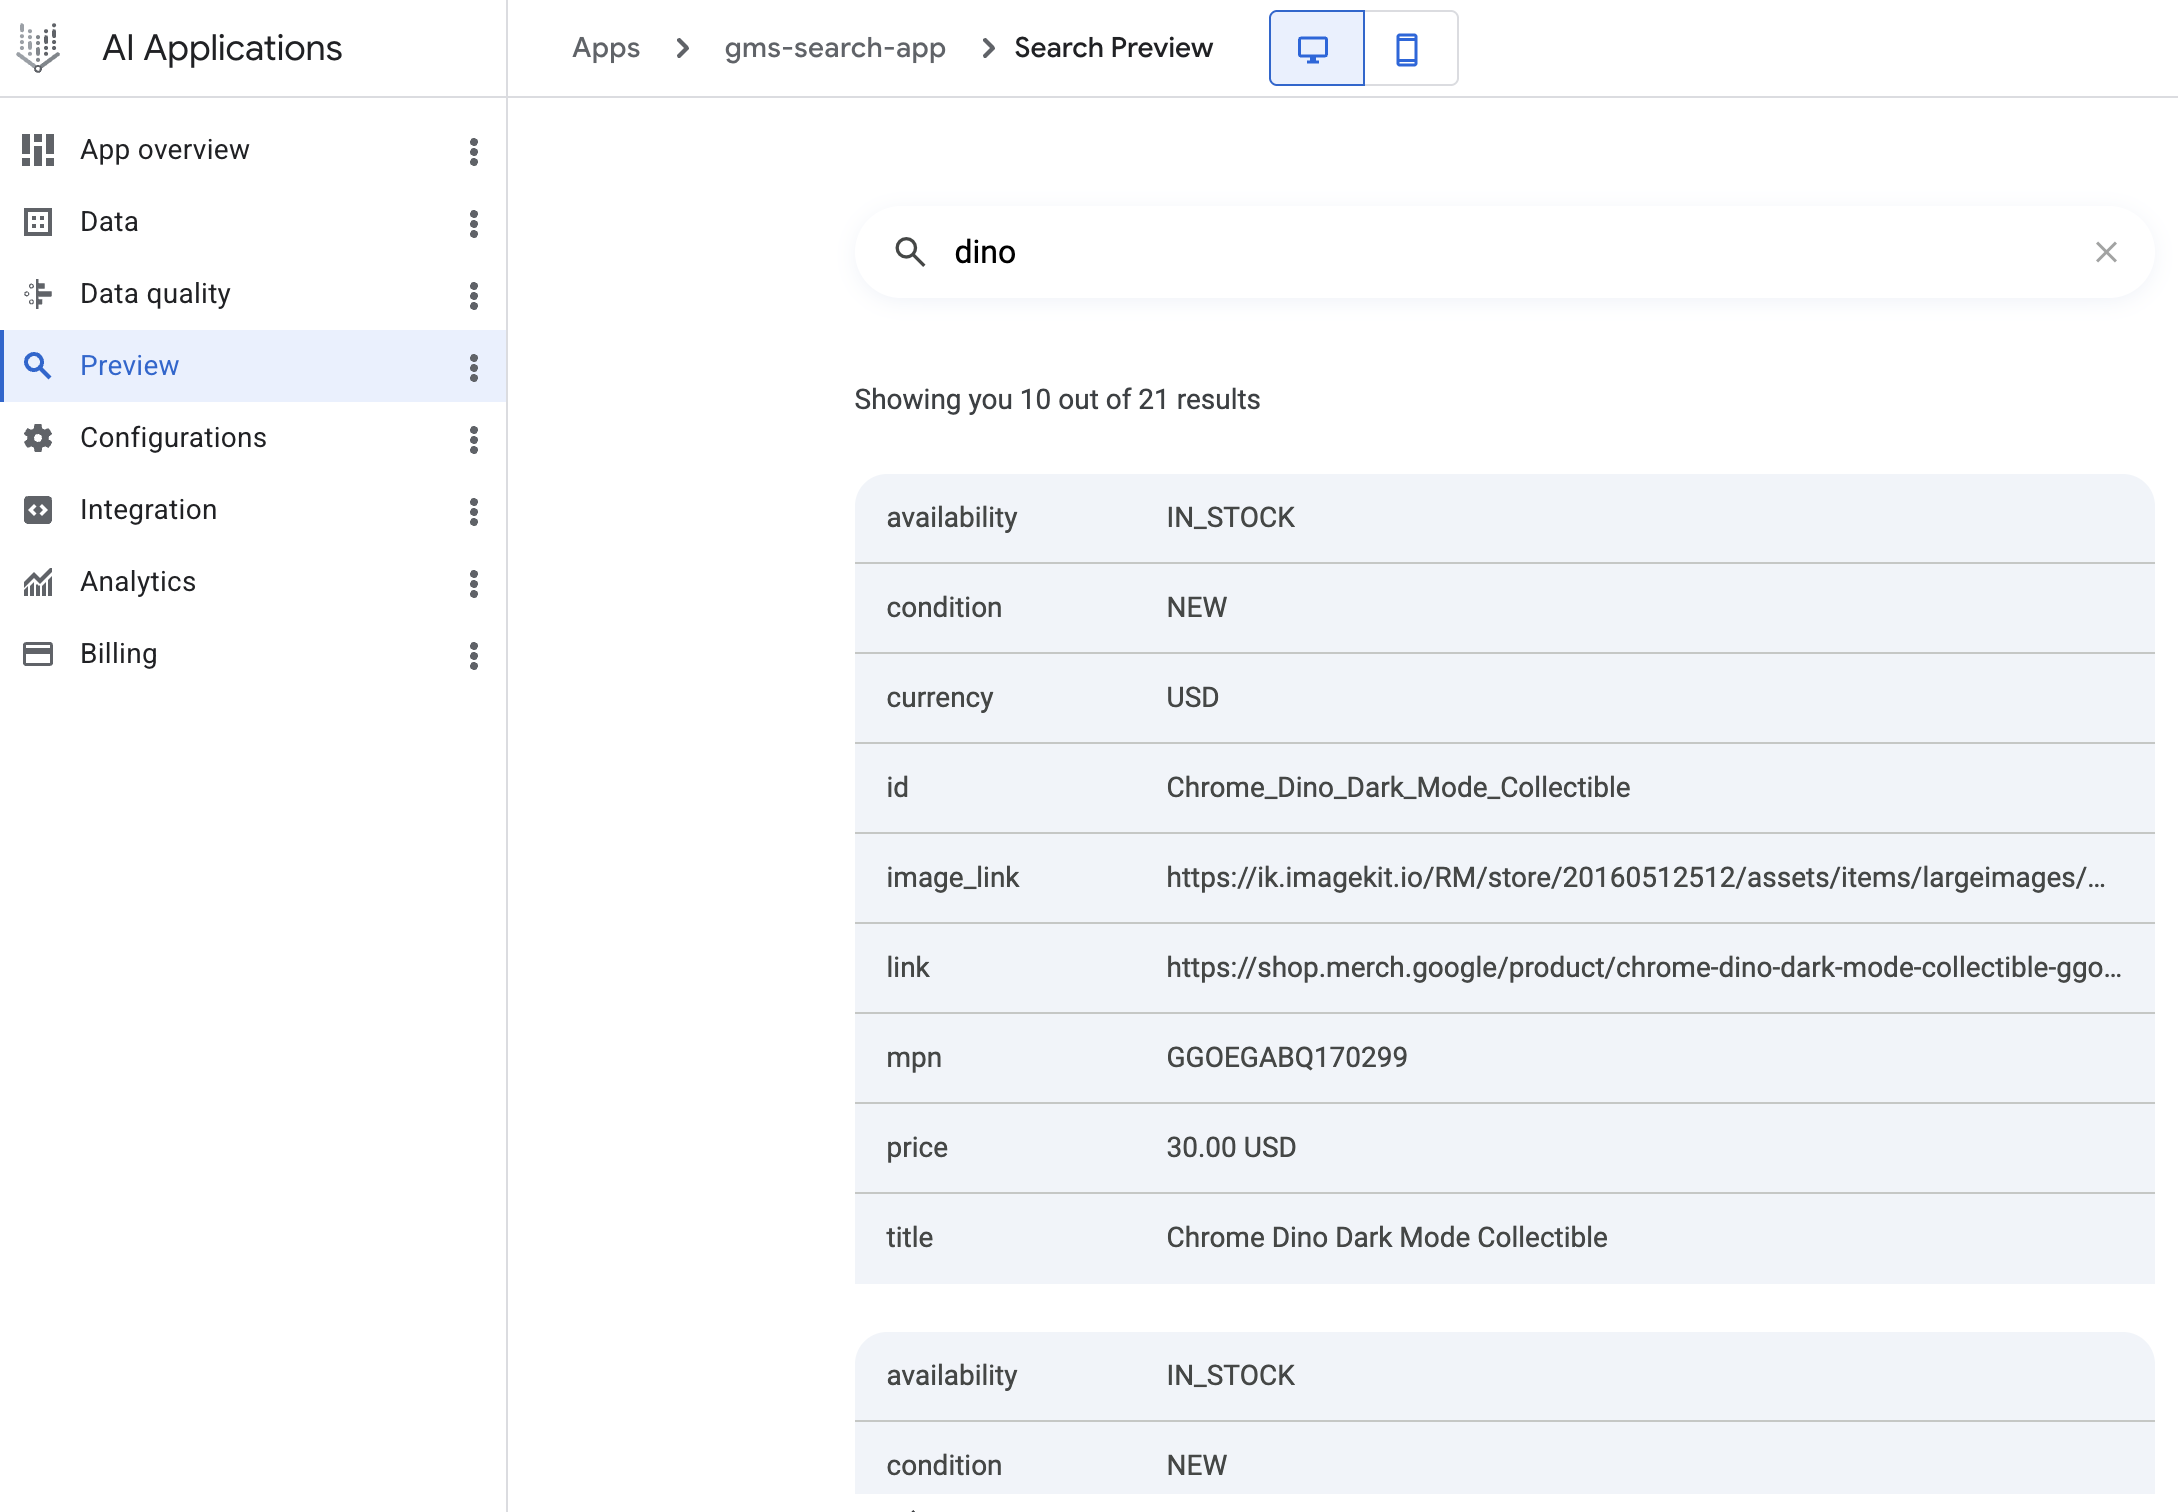
Task: Click the AI Applications title
Action: [222, 48]
